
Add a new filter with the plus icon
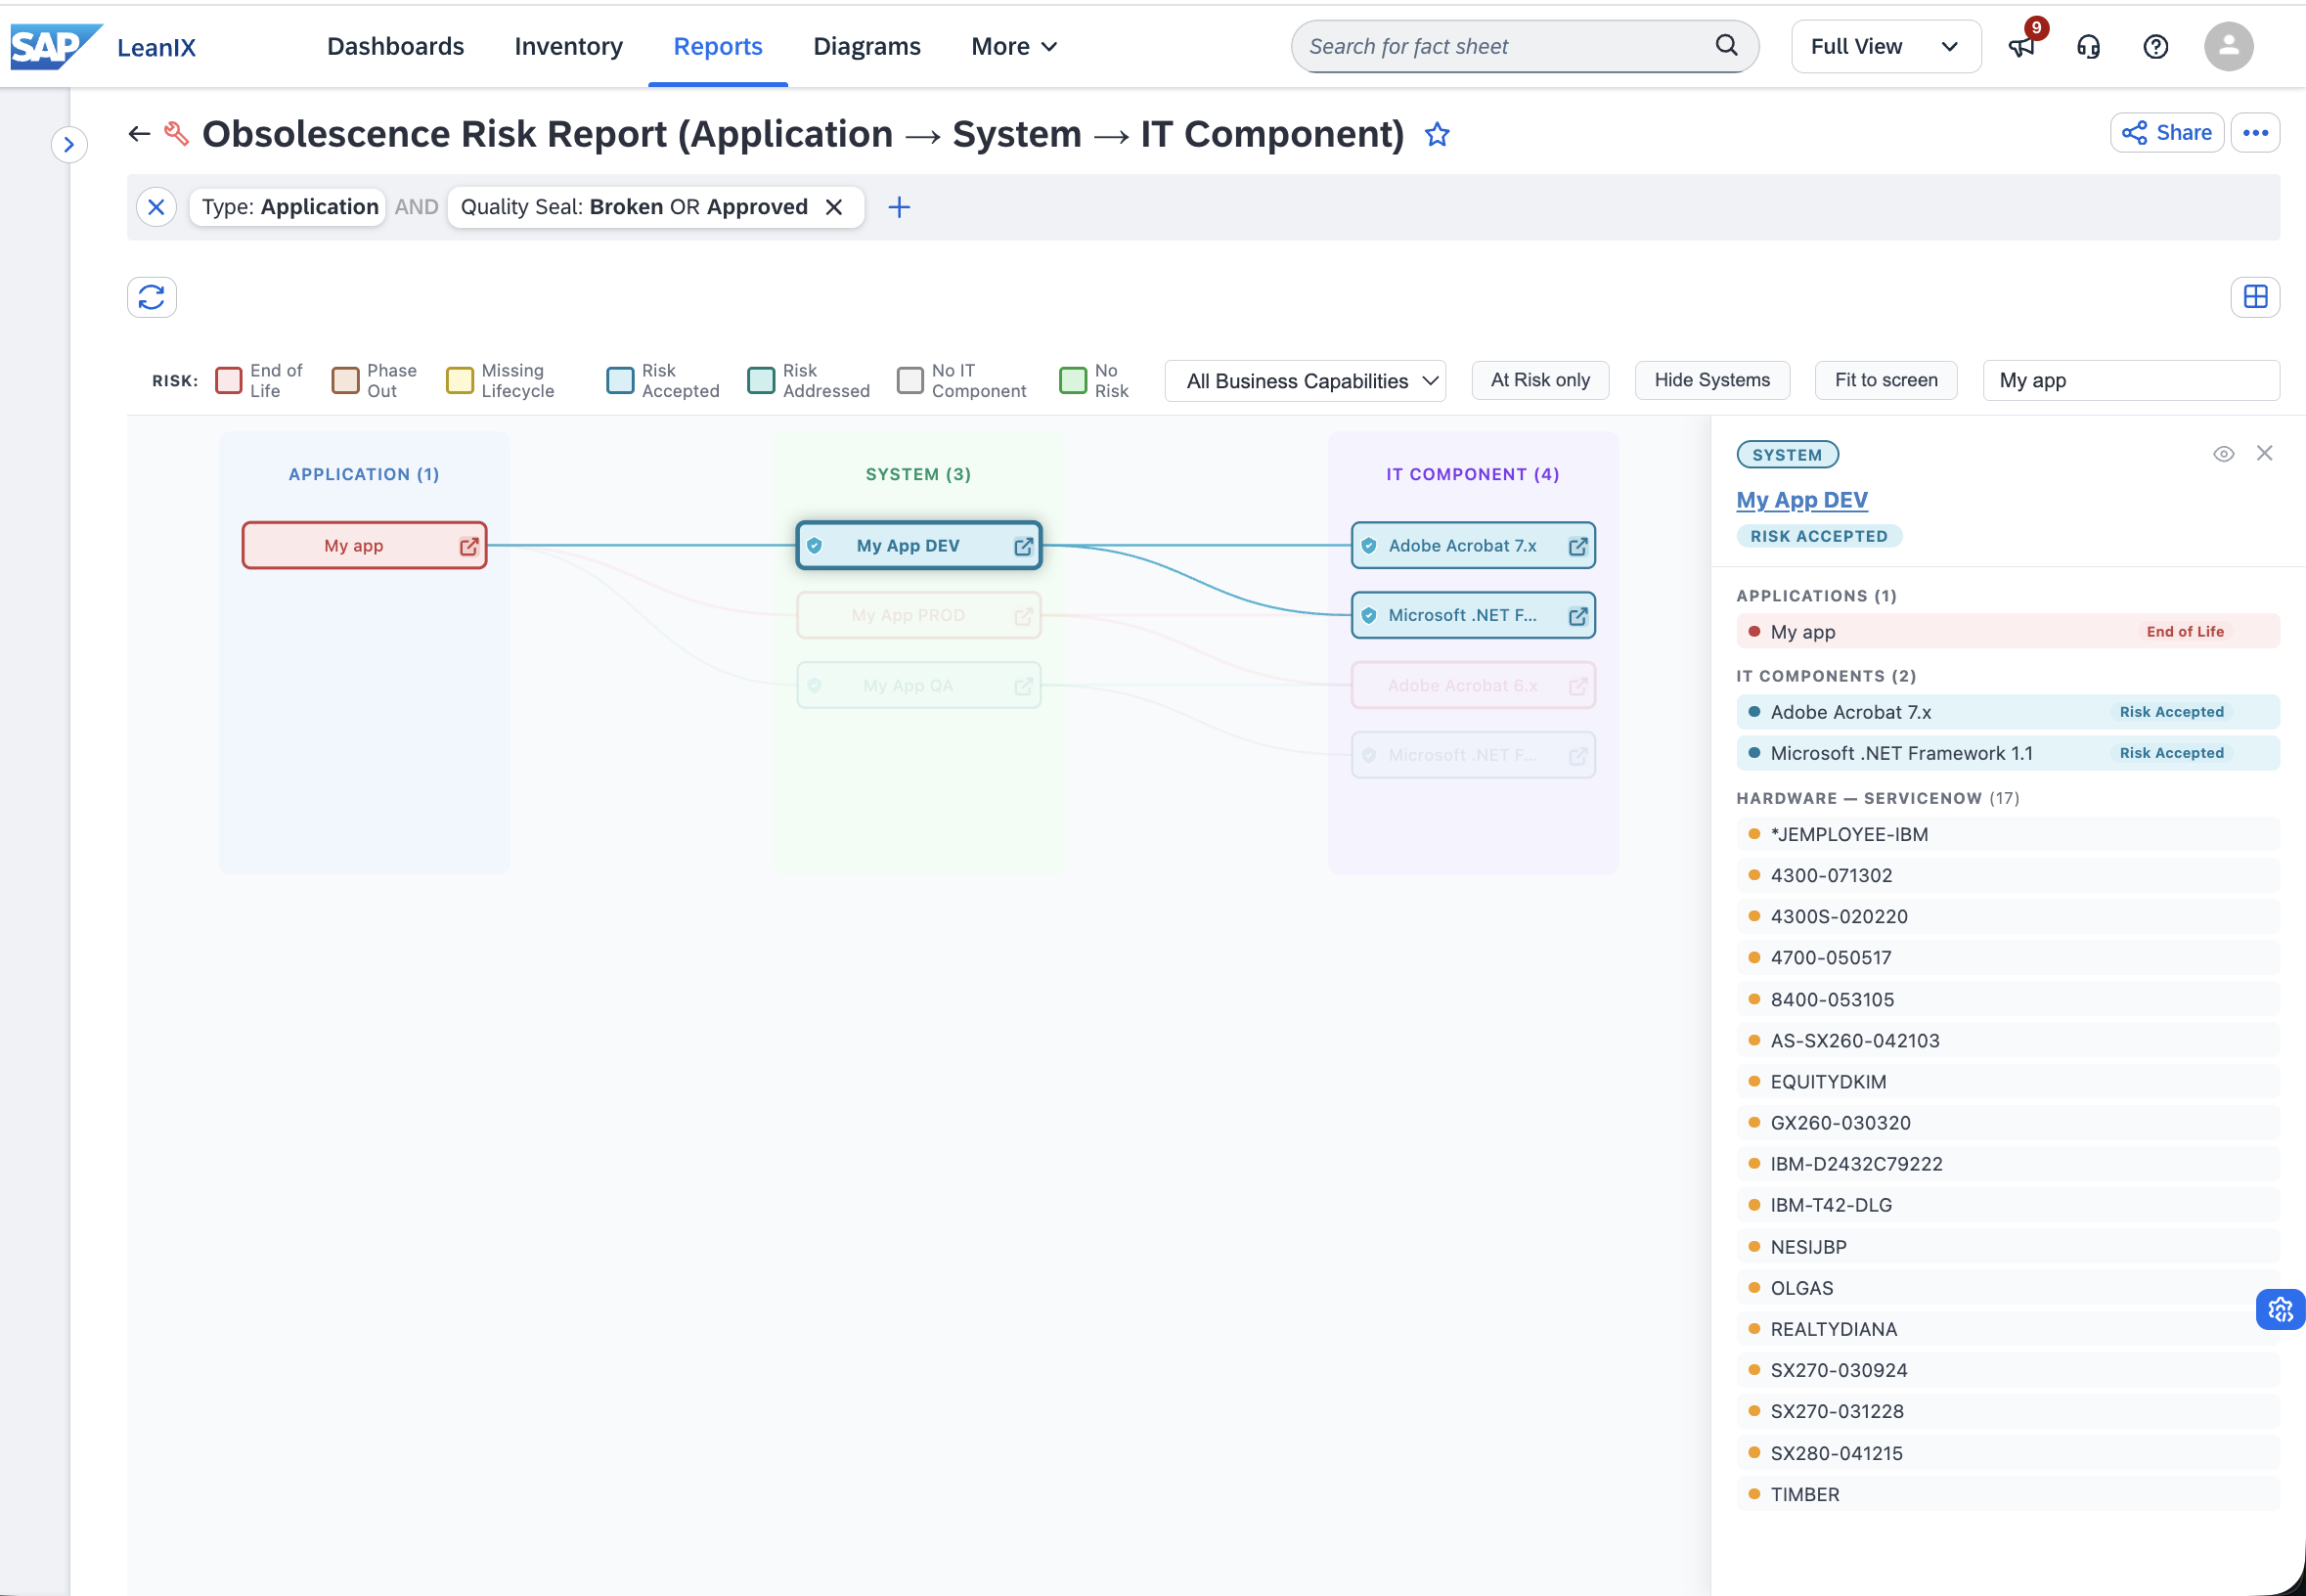point(899,207)
